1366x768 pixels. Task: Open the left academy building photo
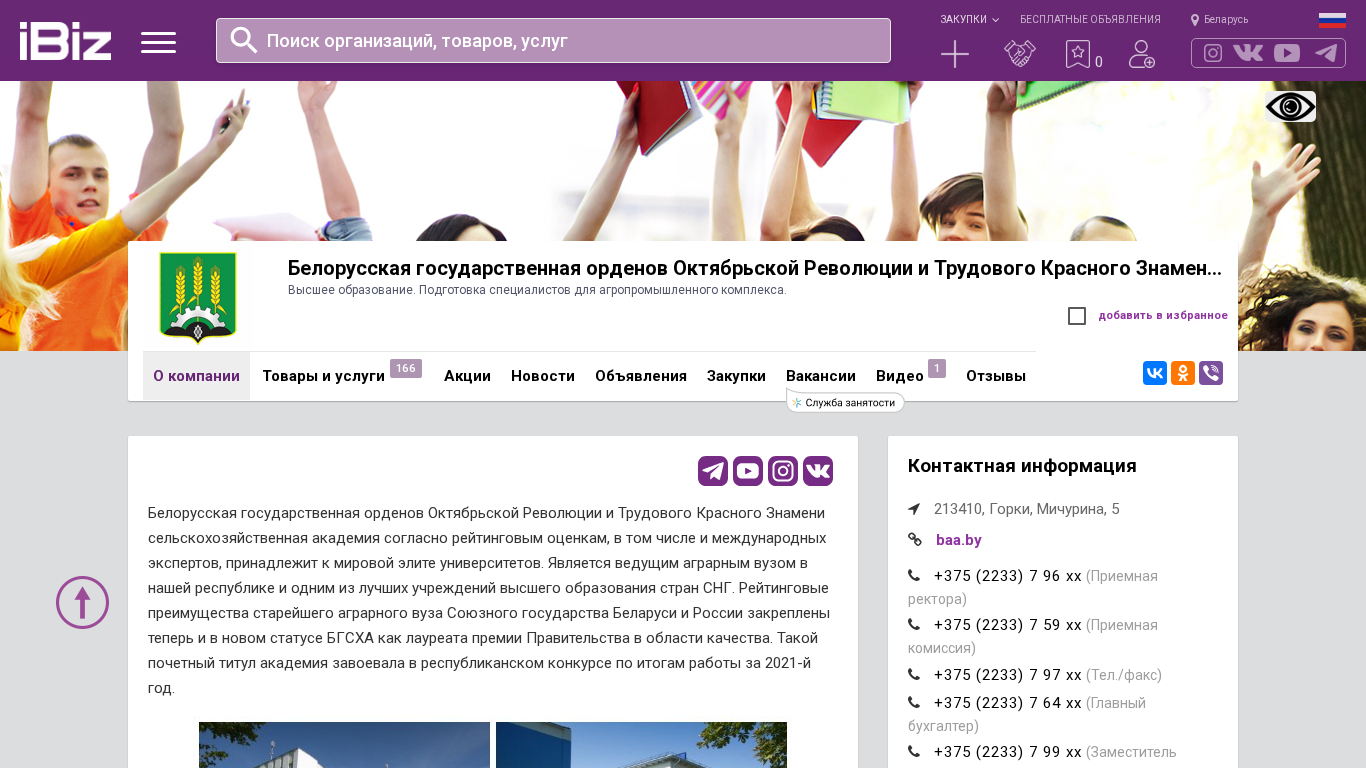click(344, 745)
